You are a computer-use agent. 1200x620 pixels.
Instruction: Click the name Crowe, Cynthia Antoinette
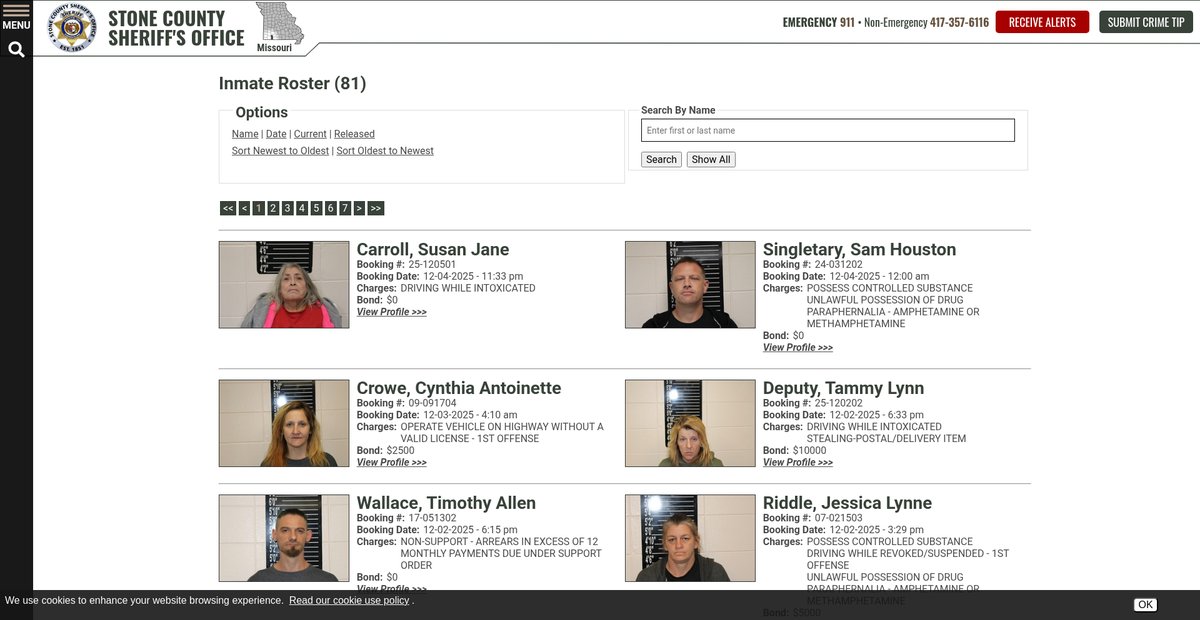459,388
